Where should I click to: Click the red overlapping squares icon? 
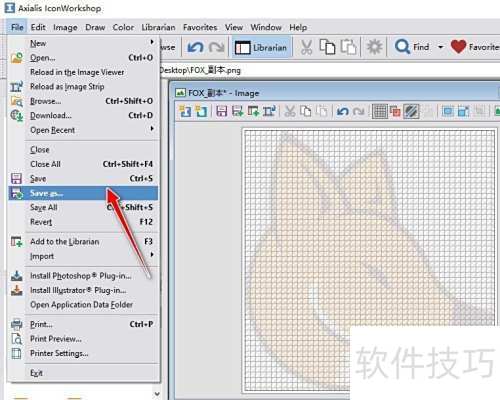click(x=395, y=111)
